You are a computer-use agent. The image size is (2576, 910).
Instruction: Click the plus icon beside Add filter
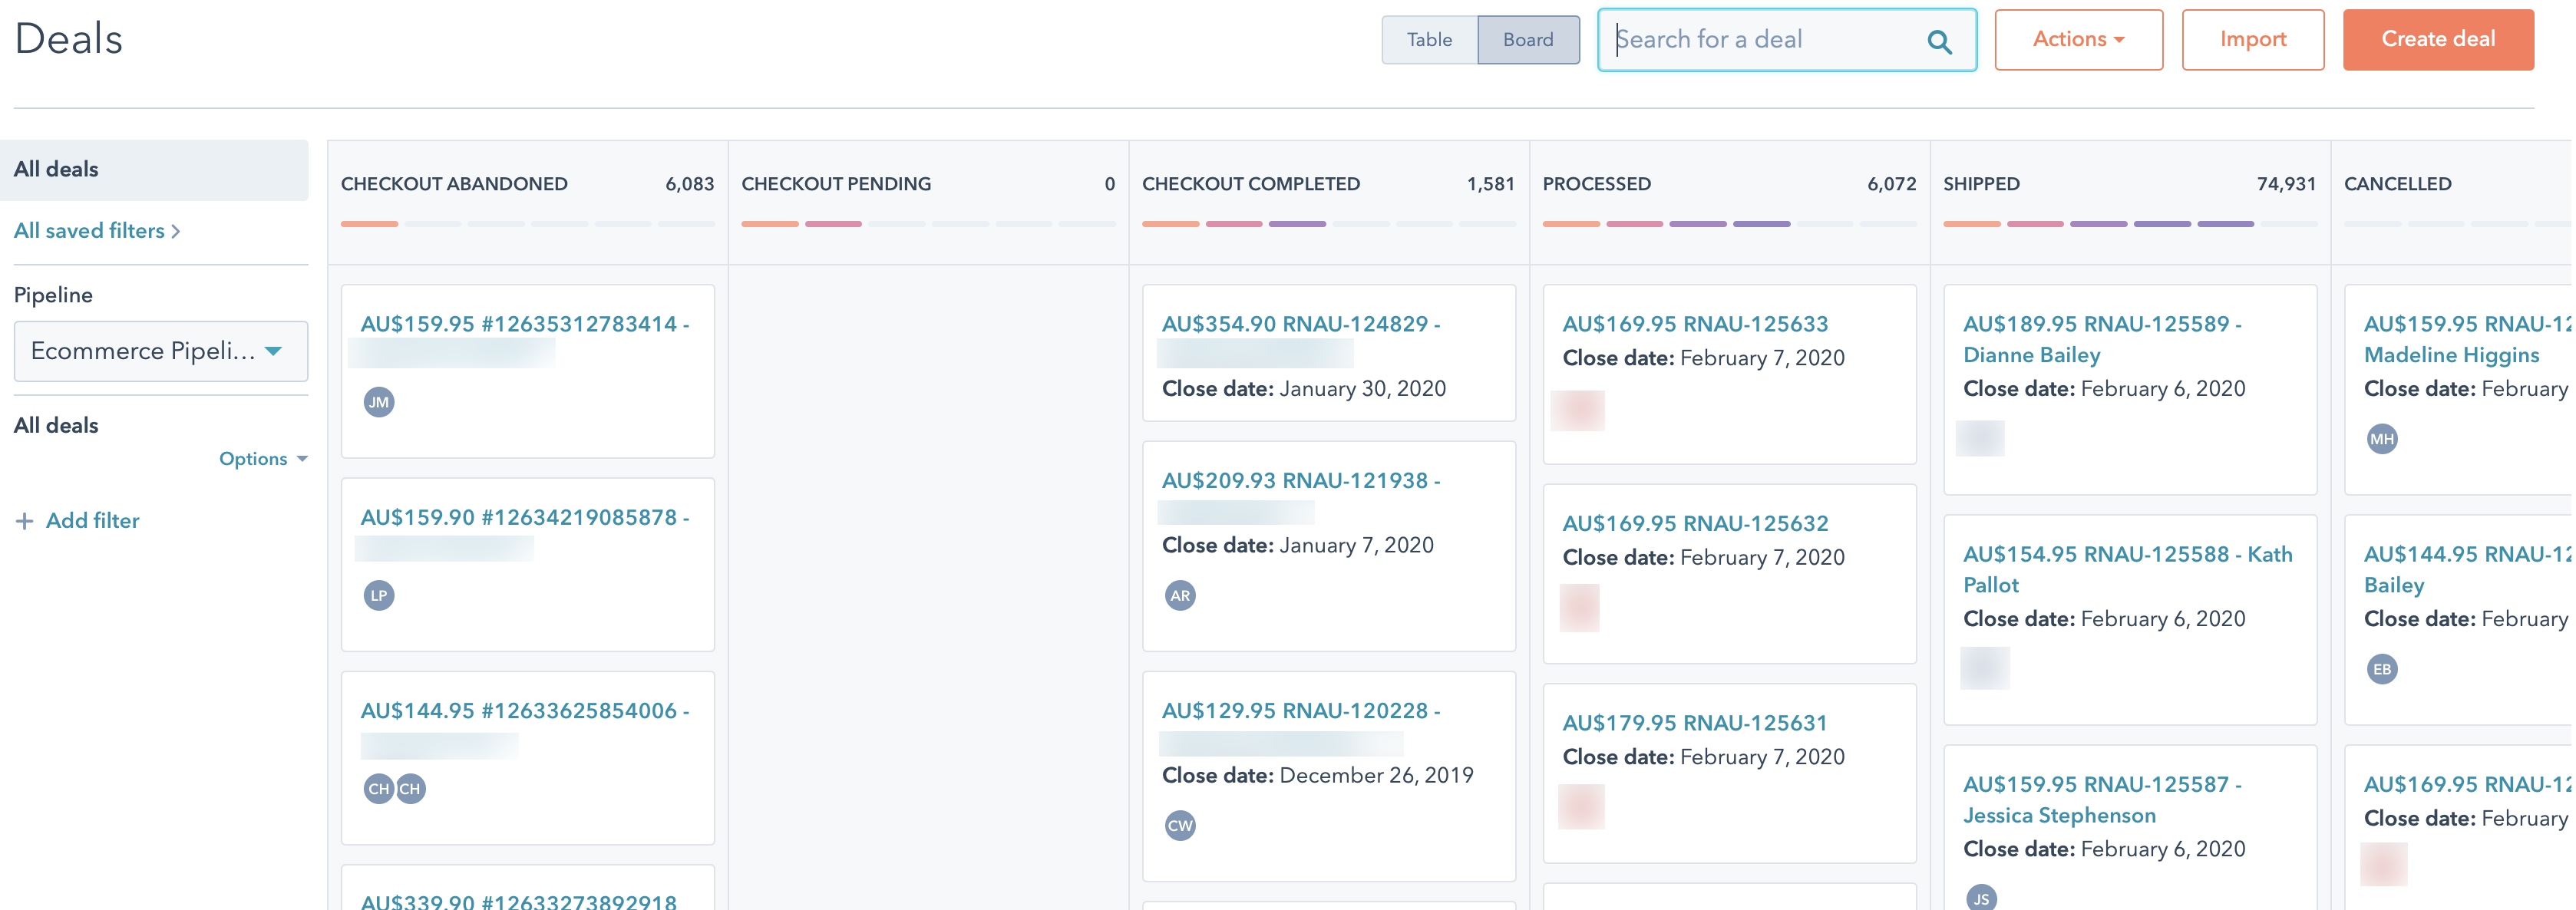24,521
